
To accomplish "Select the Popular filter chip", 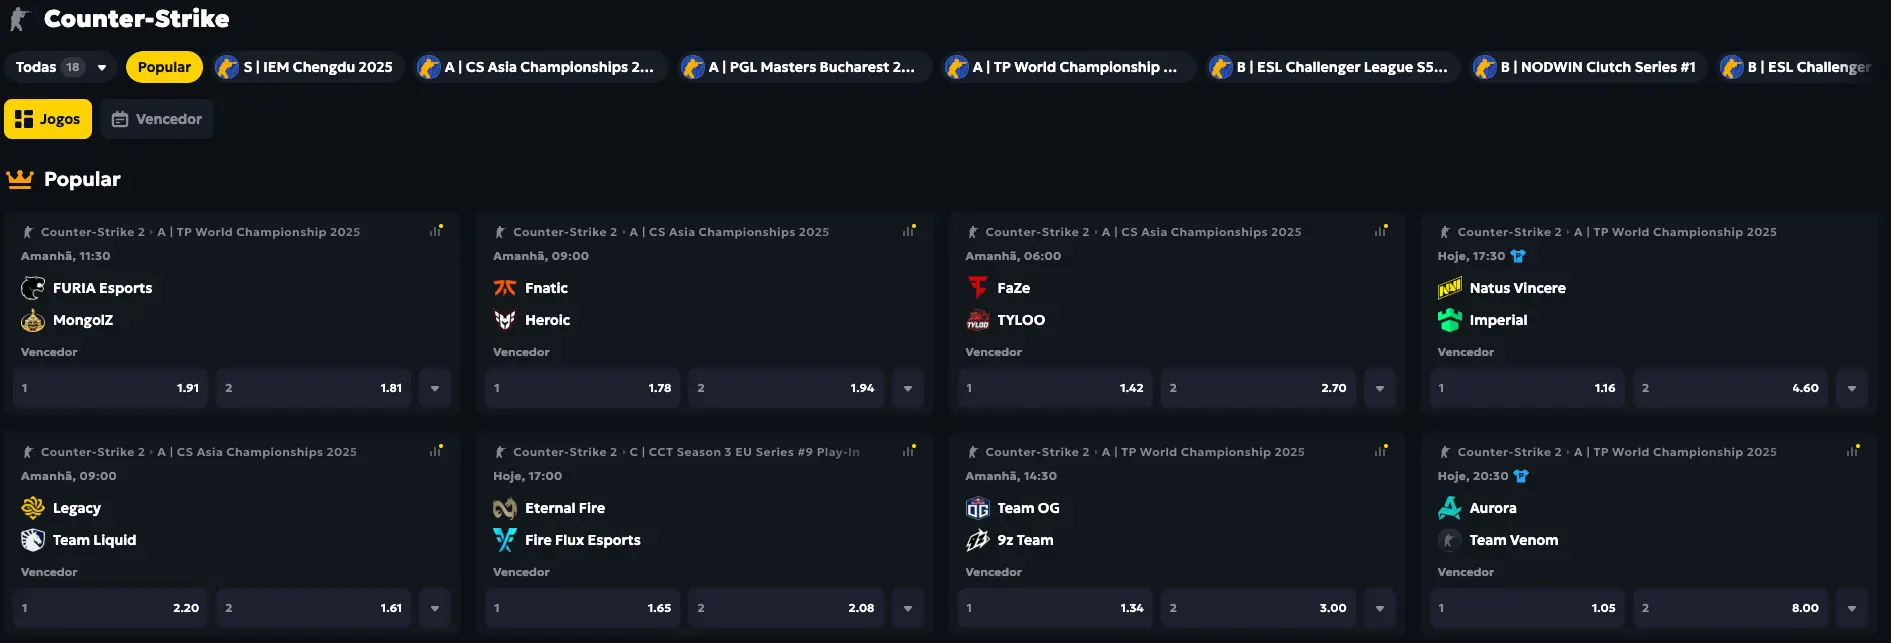I will 164,67.
